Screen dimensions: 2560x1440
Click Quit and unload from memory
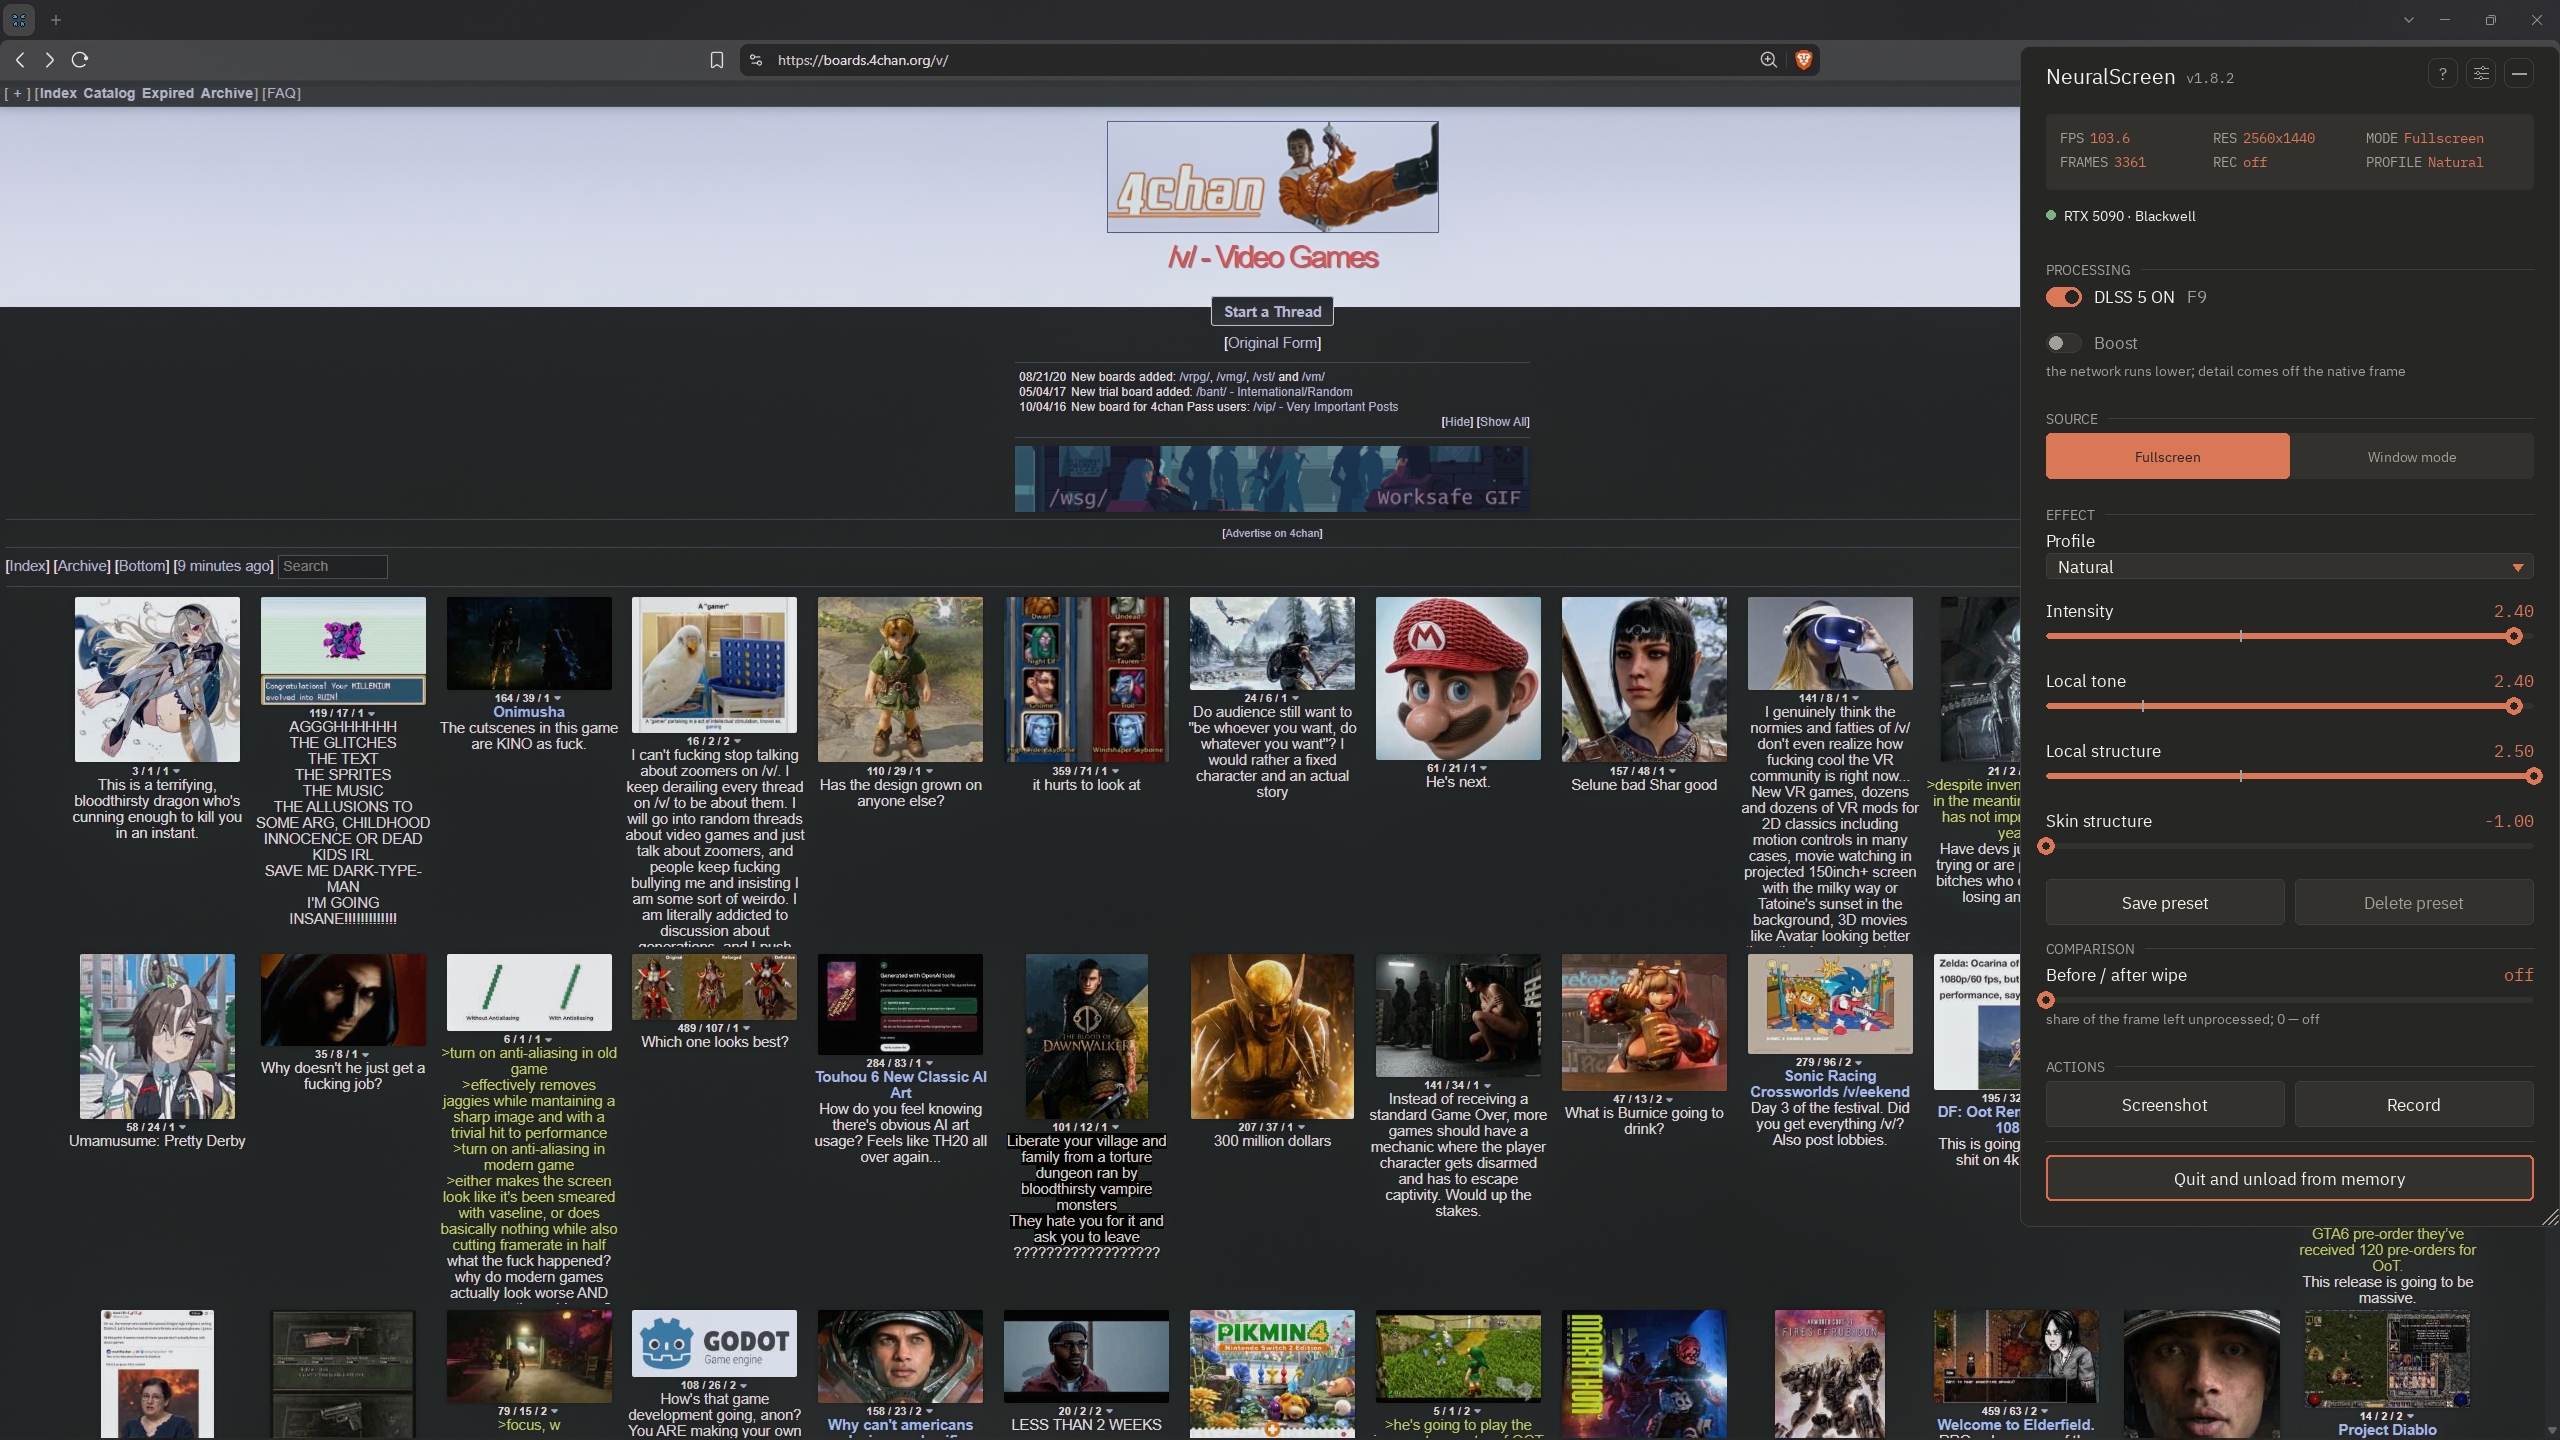click(2289, 1179)
